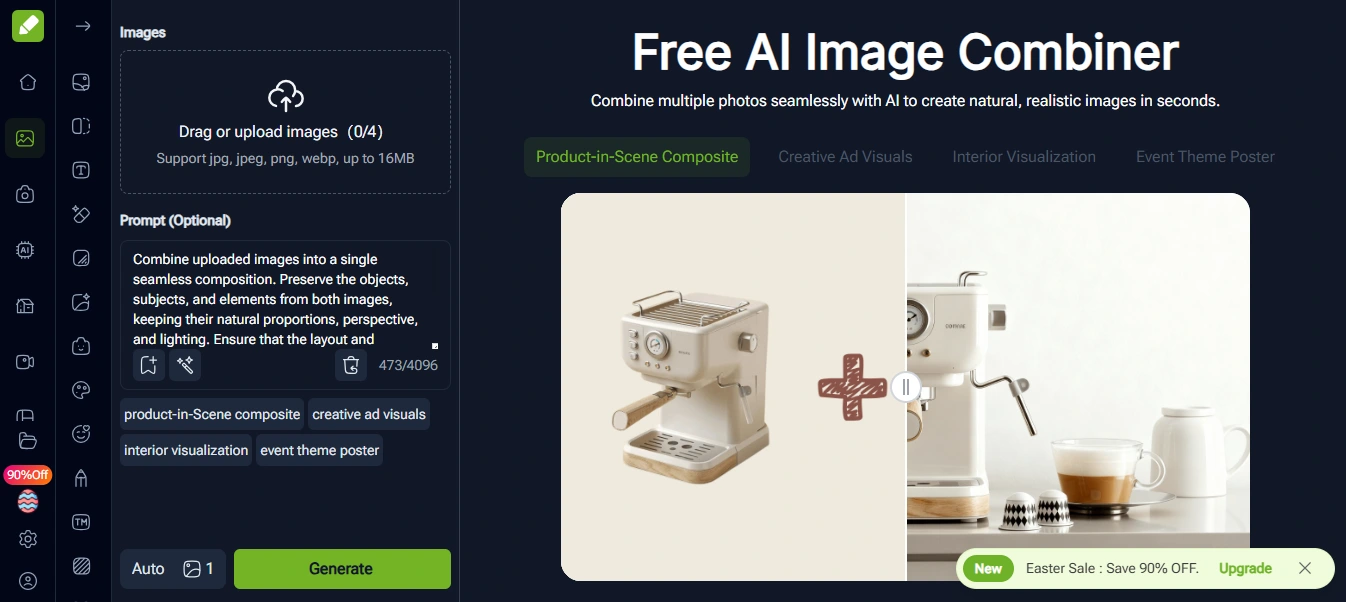Open the Home icon in sidebar
Screen dimensions: 1346x602
[x=27, y=82]
